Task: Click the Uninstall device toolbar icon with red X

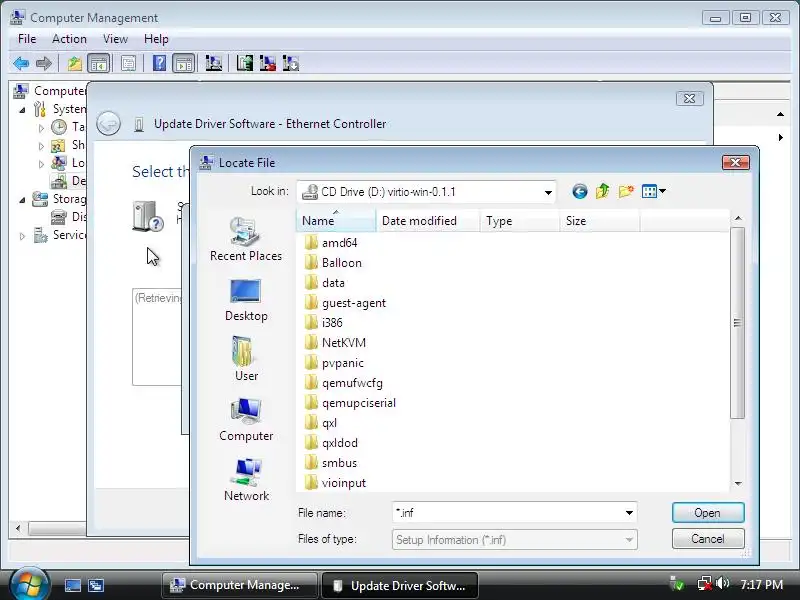Action: coord(267,64)
